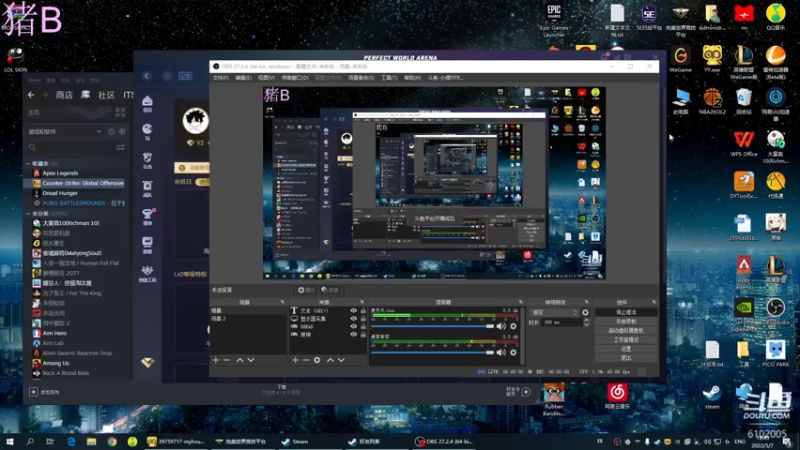Pop out OBS audio mixer dock panel
Screen dimensions: 800x450
click(520, 302)
